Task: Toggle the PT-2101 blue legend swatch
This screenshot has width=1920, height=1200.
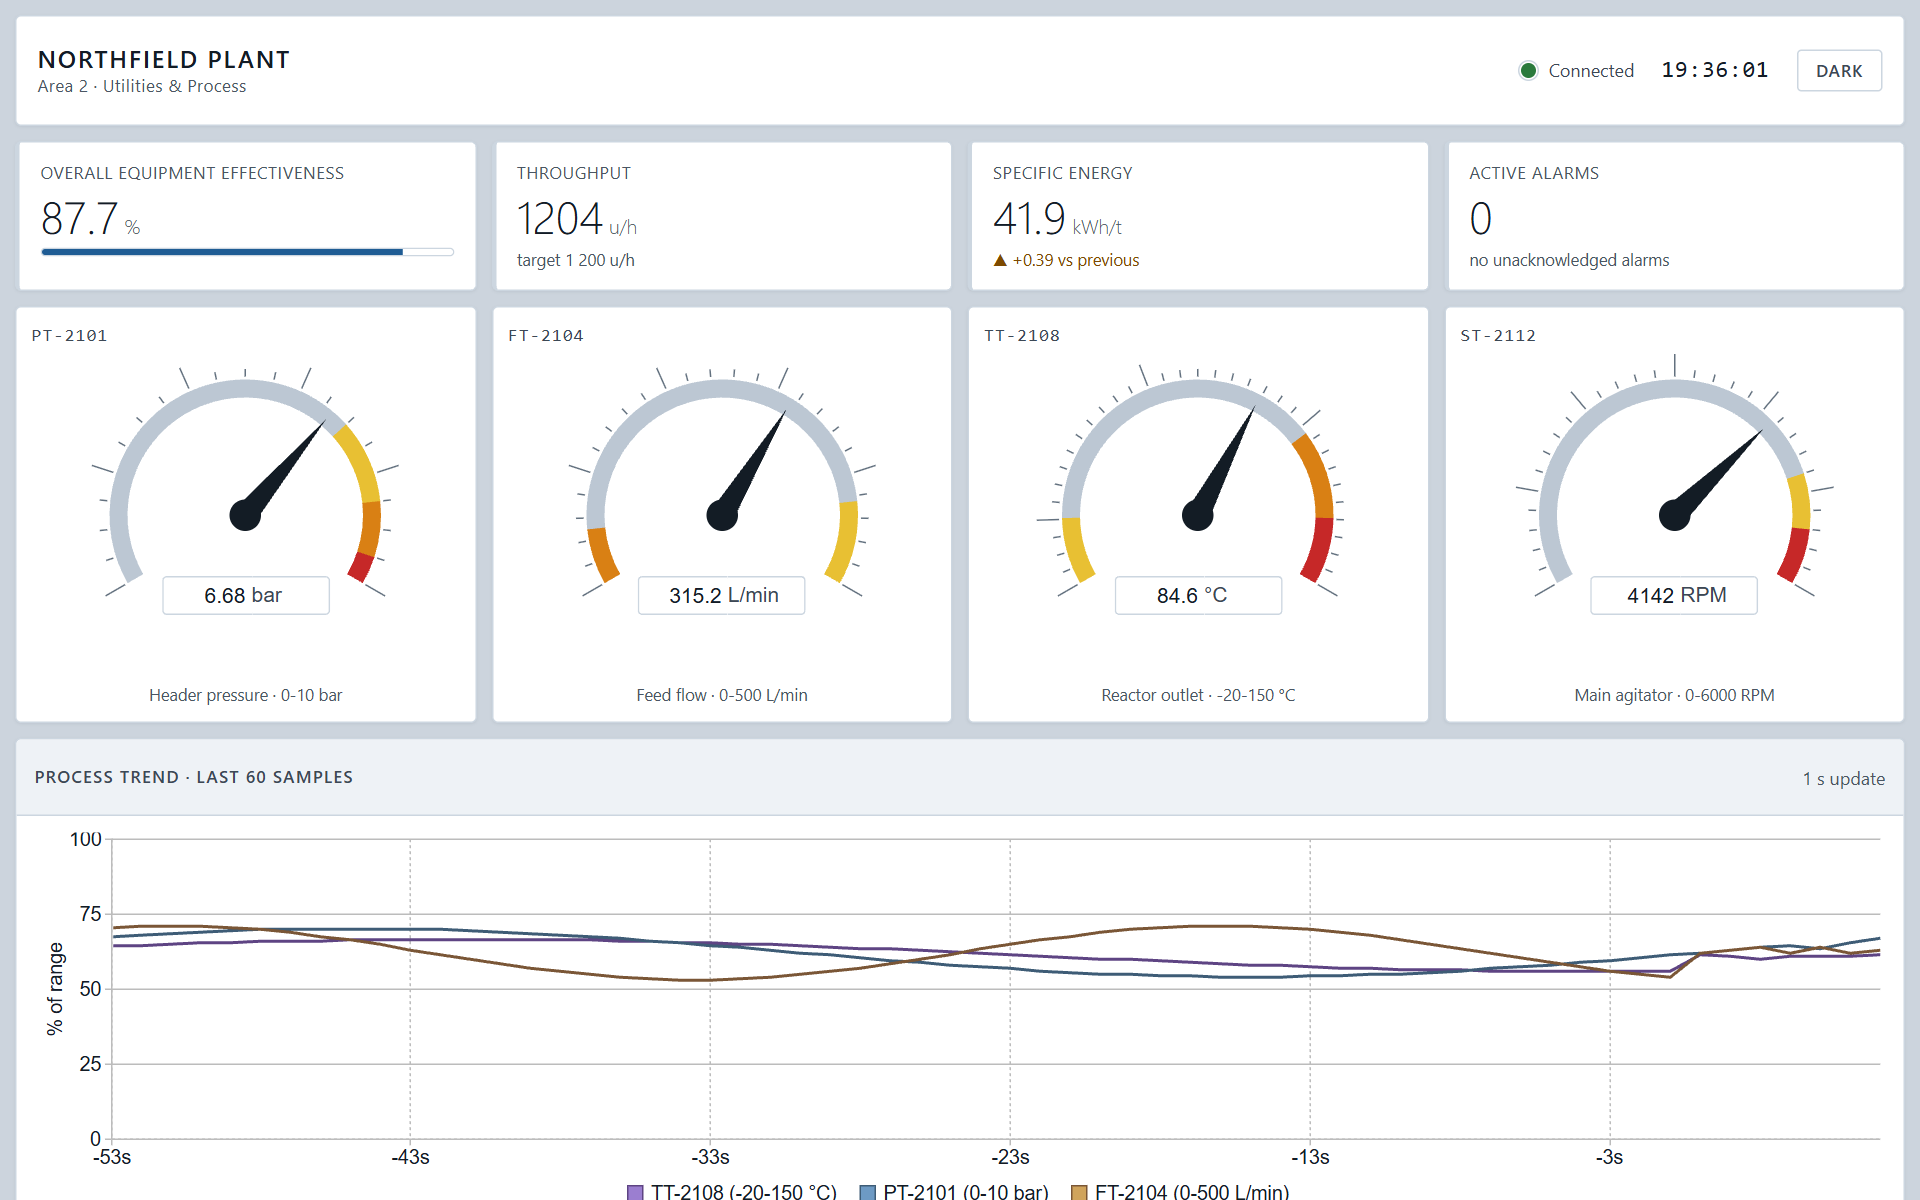Action: [x=868, y=1192]
